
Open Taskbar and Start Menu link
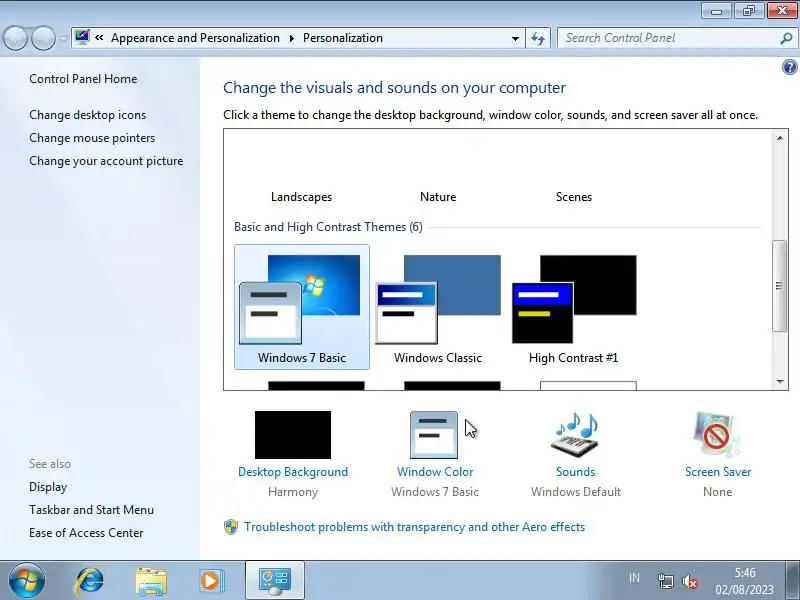[91, 510]
